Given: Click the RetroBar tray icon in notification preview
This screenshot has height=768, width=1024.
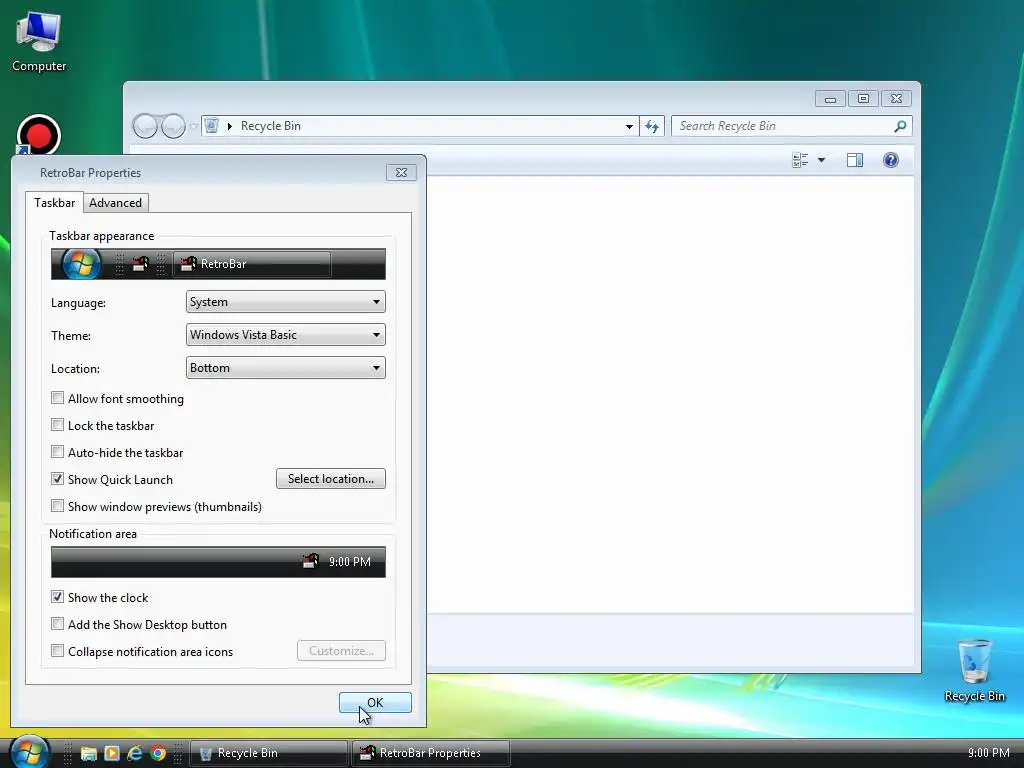Looking at the screenshot, I should click(x=311, y=561).
